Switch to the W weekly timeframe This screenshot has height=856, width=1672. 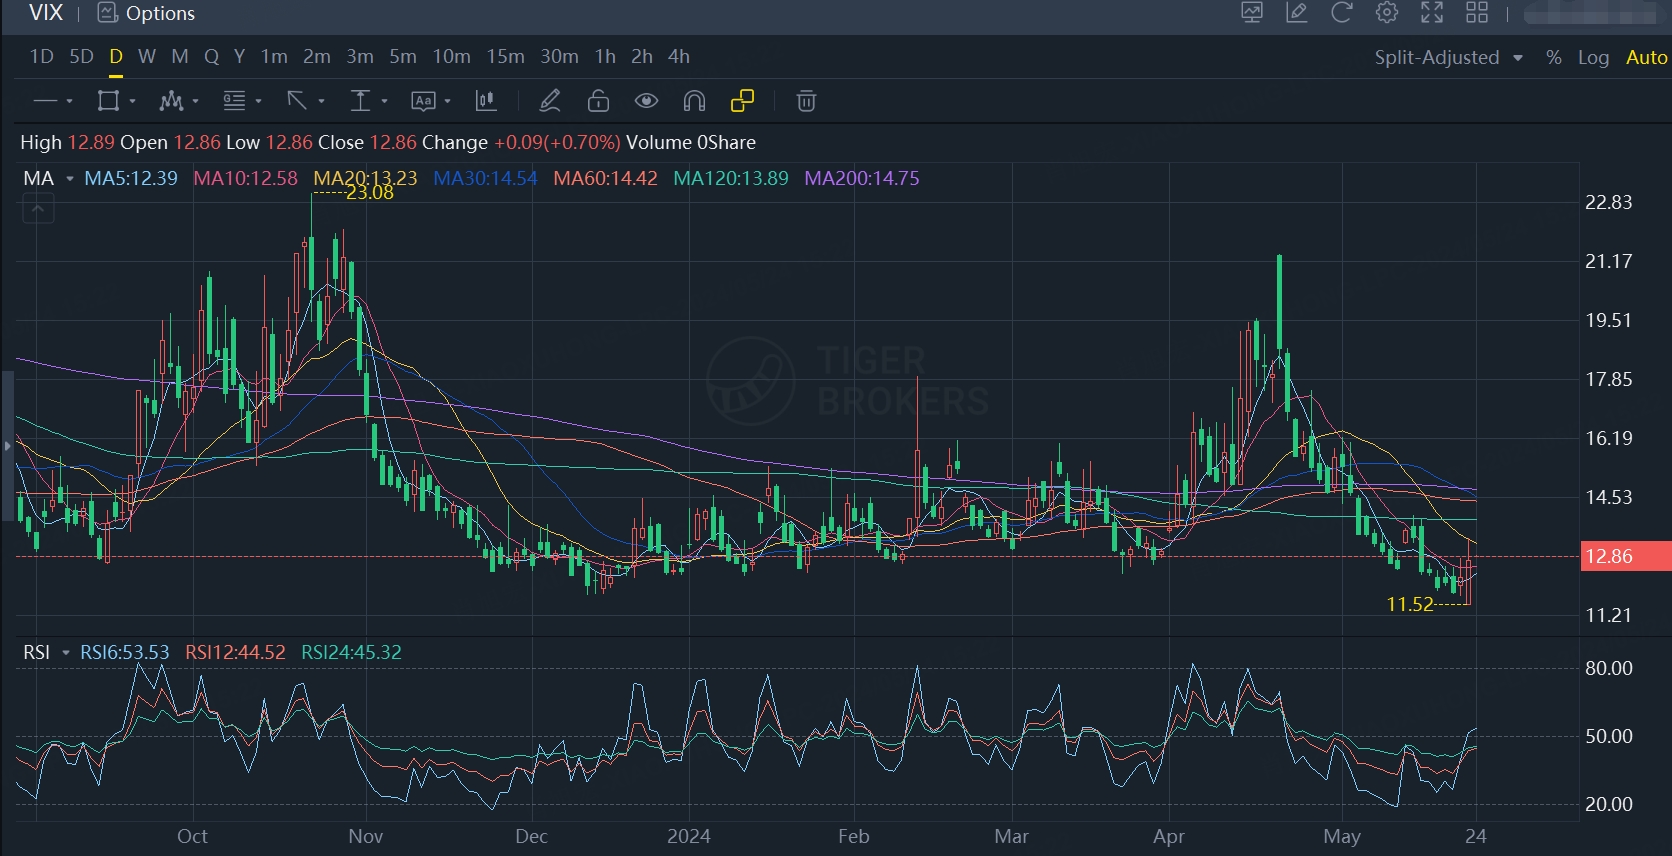[x=147, y=57]
